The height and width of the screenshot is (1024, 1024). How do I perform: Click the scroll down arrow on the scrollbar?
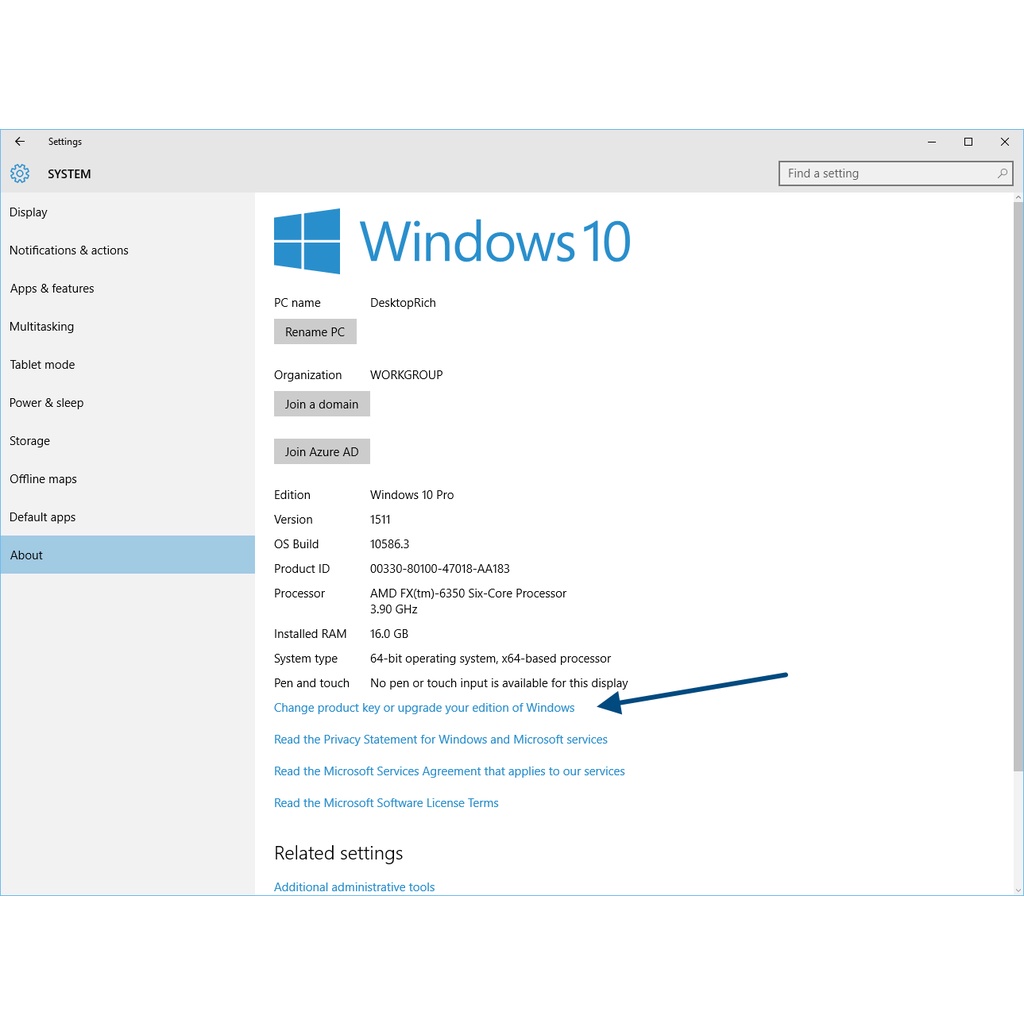click(1018, 888)
